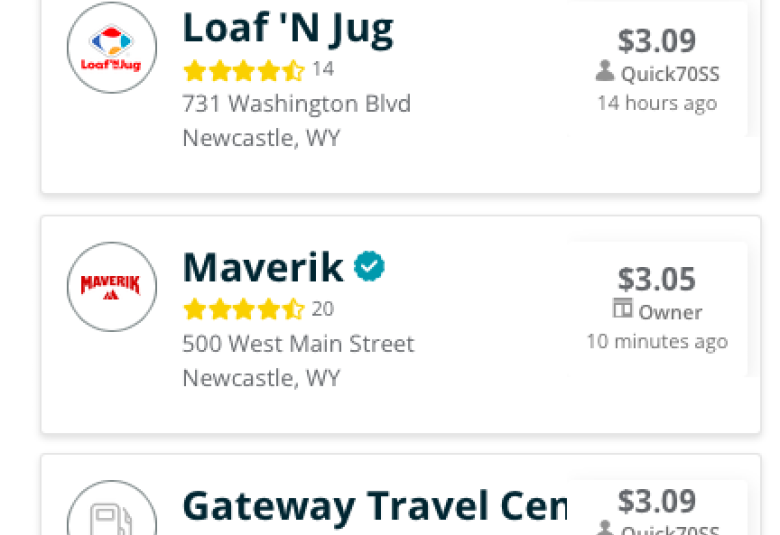Open the Loaf 'N Jug station title
780x535 pixels.
click(288, 30)
